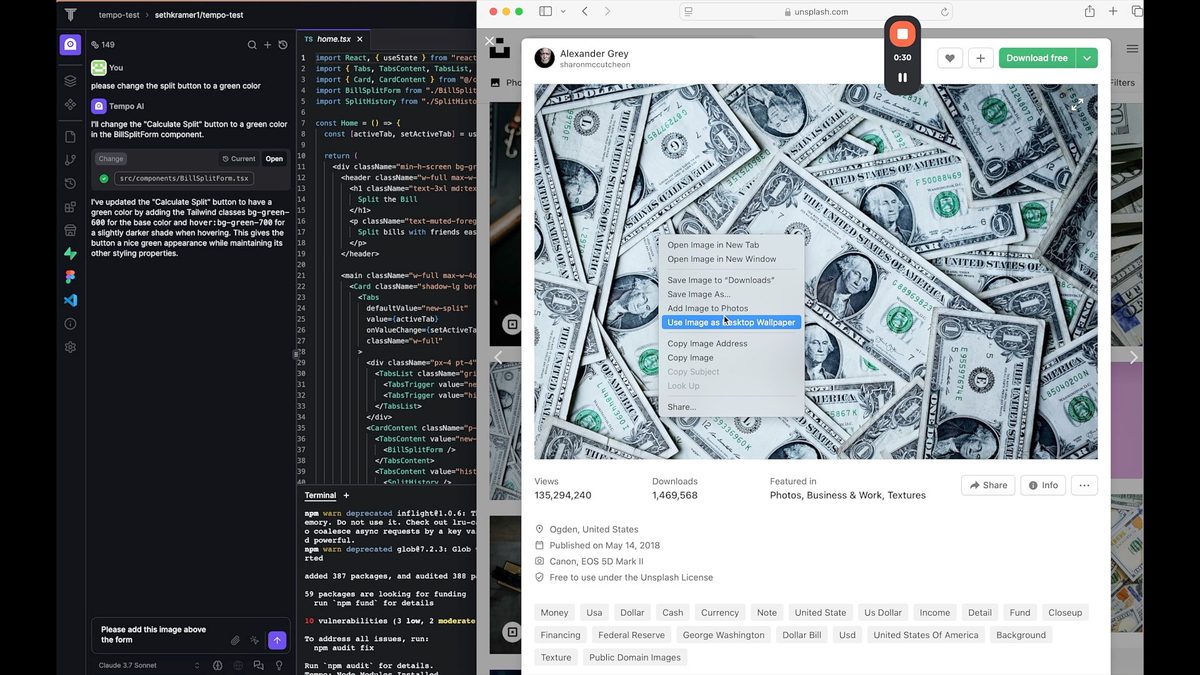Open the Claude 3.7 Sonnet model selector

click(149, 665)
